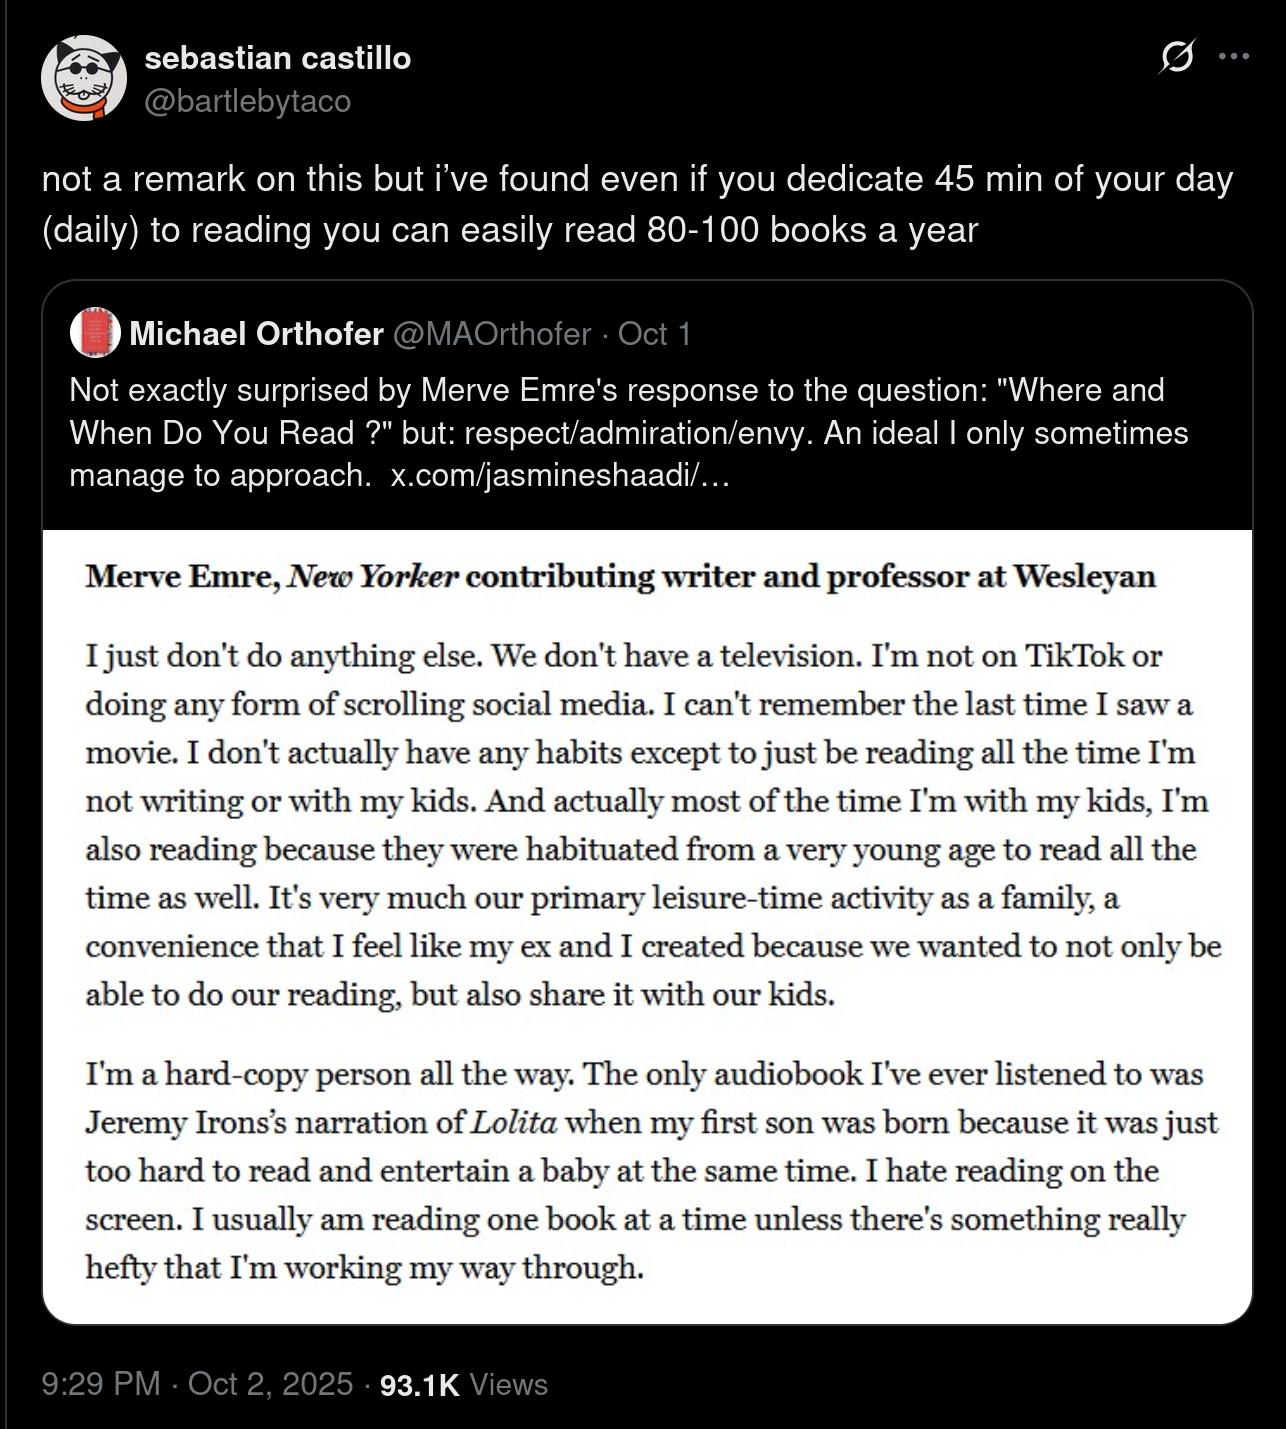Click the main post text about 80-100 books
The width and height of the screenshot is (1286, 1429).
tap(637, 204)
